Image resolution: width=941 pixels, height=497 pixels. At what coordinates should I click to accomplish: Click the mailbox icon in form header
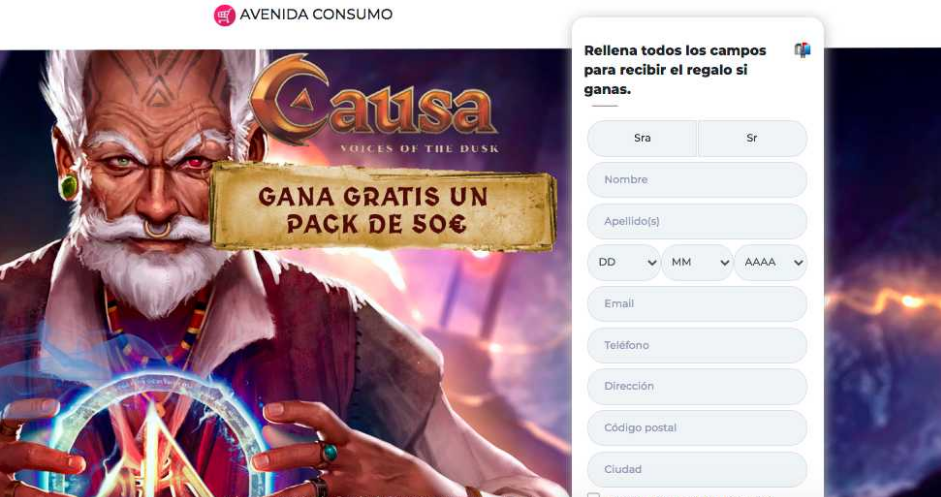[802, 50]
